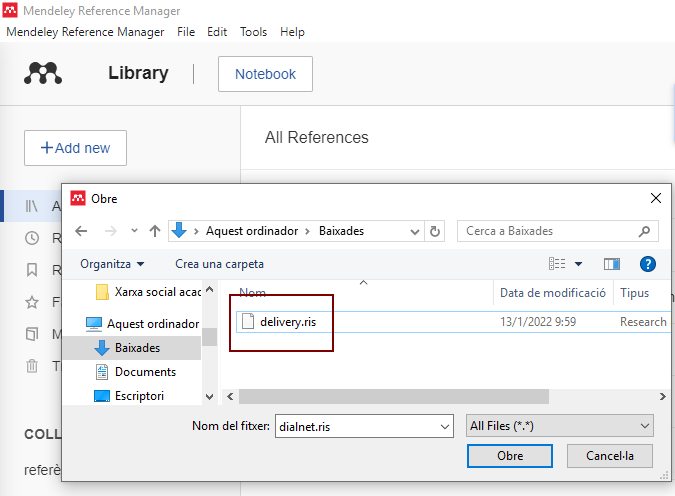
Task: Open view options dropdown arrow
Action: pos(579,264)
